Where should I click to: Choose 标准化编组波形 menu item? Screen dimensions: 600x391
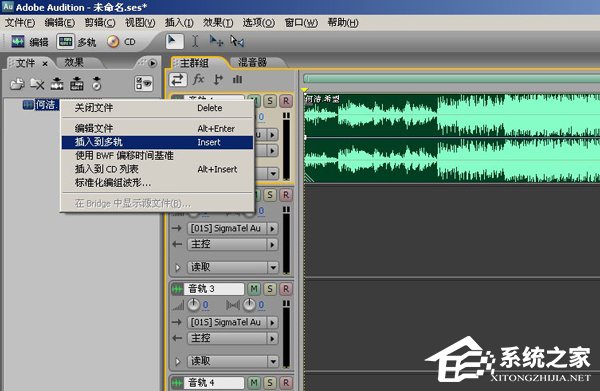coord(157,183)
